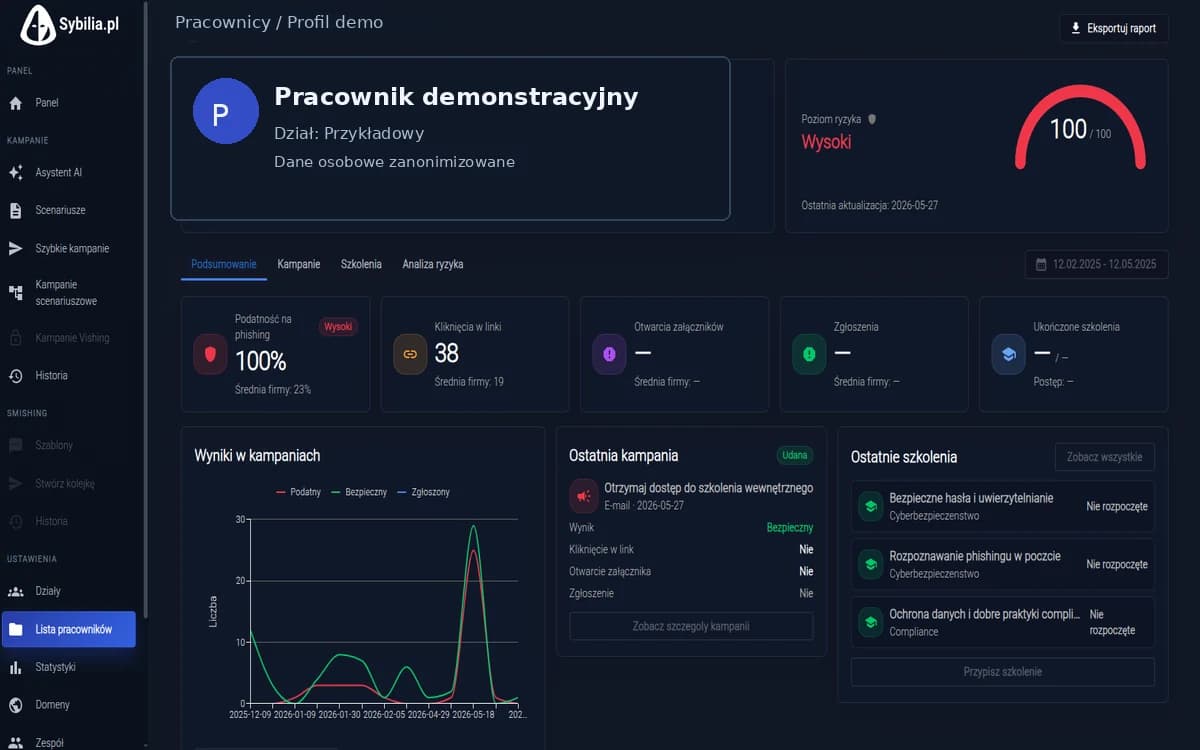Click the red risk gauge showing 100

[x=1080, y=127]
